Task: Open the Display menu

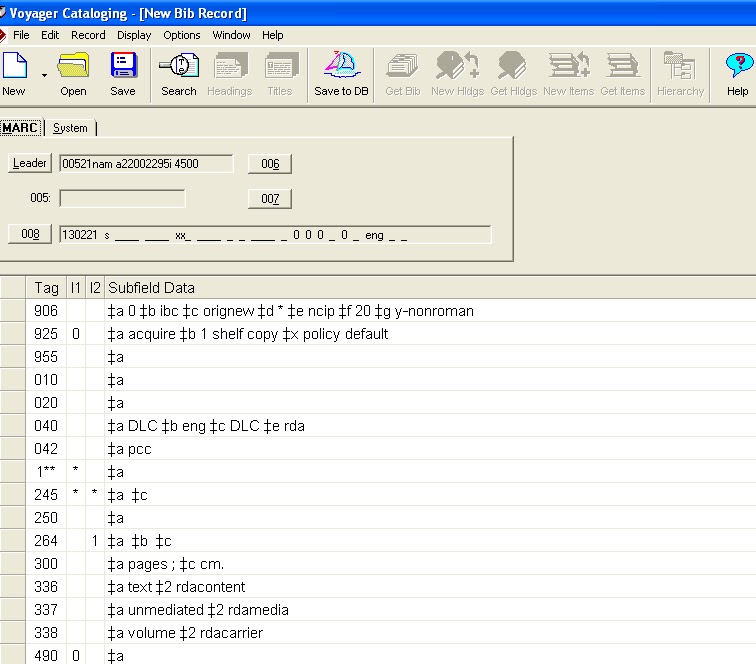Action: click(x=134, y=35)
